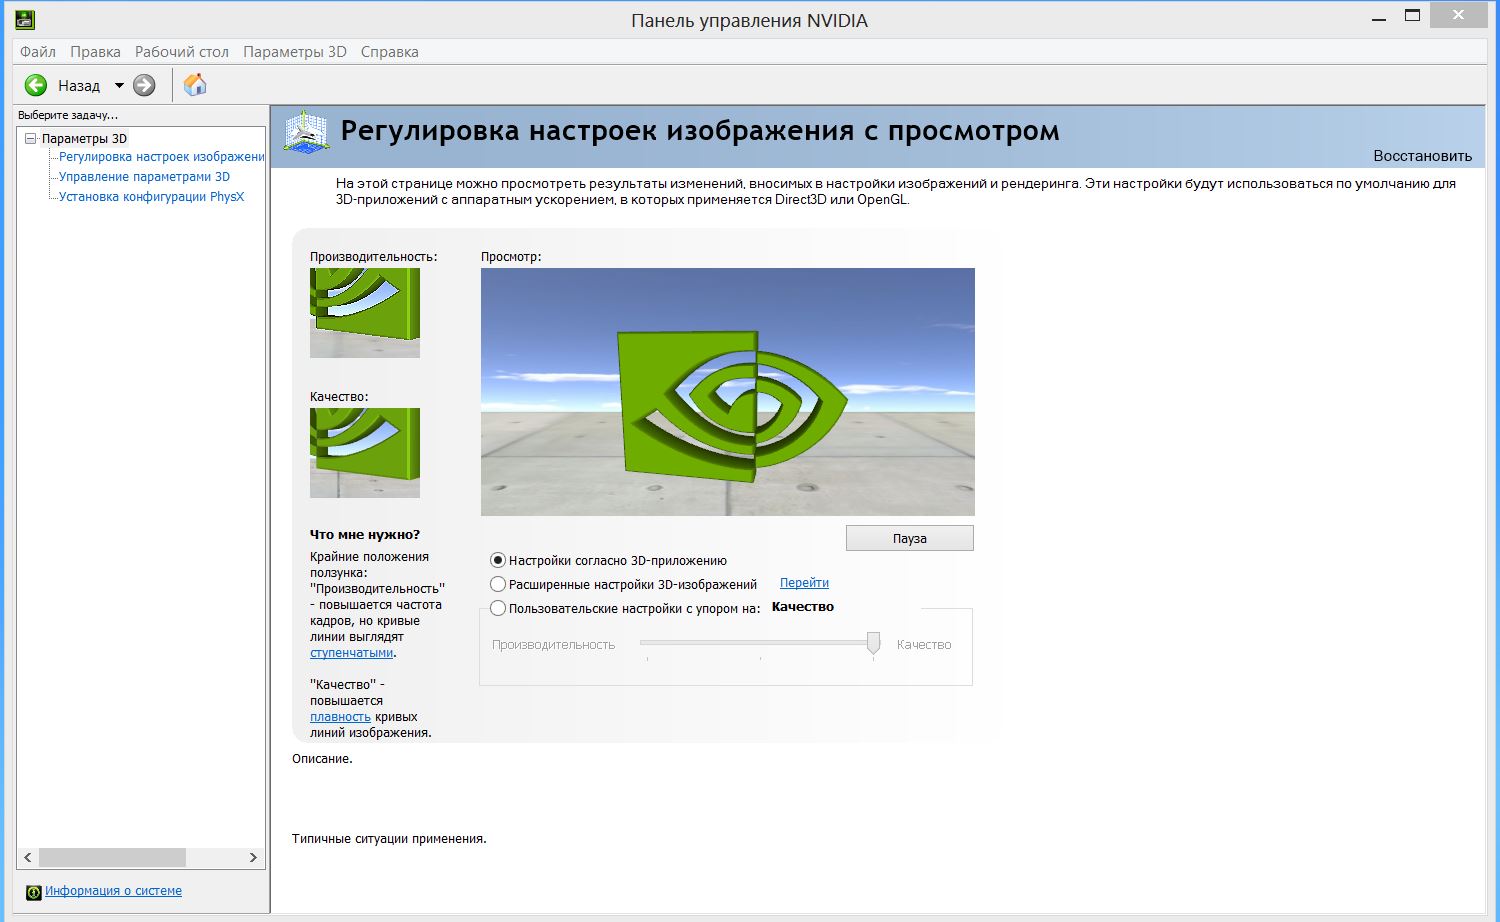Screen dimensions: 1500x922
Task: Open the Back history dropdown arrow
Action: click(119, 86)
